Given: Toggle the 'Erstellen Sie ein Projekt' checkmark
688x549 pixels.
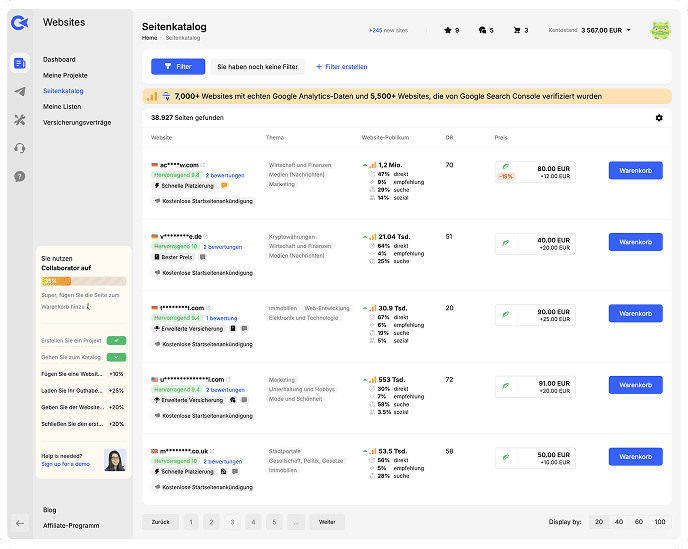Looking at the screenshot, I should click(116, 341).
